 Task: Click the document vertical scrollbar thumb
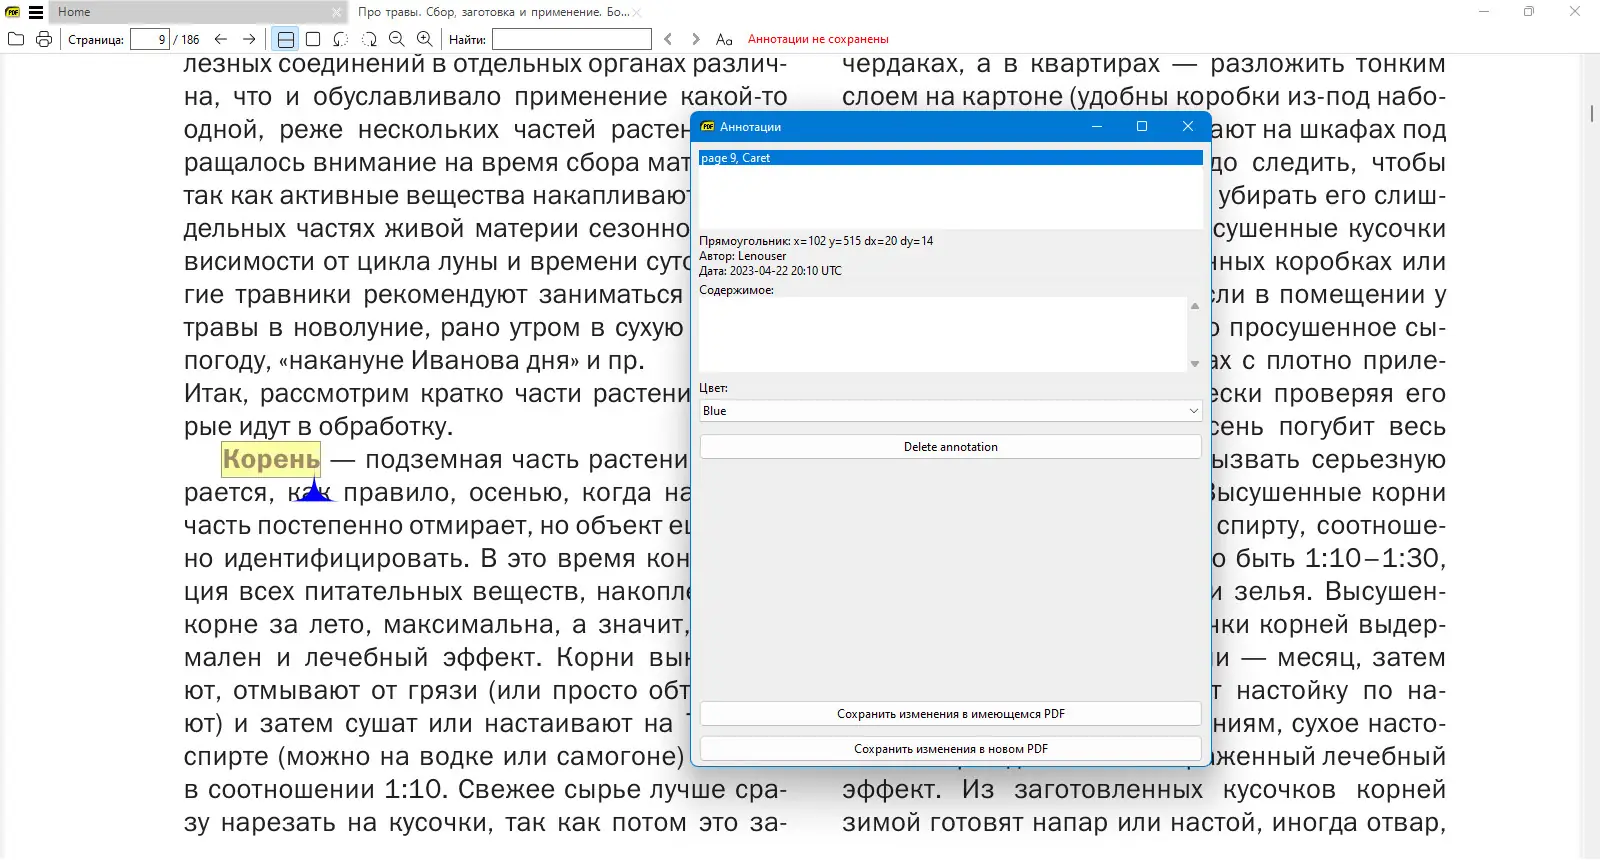[1591, 113]
